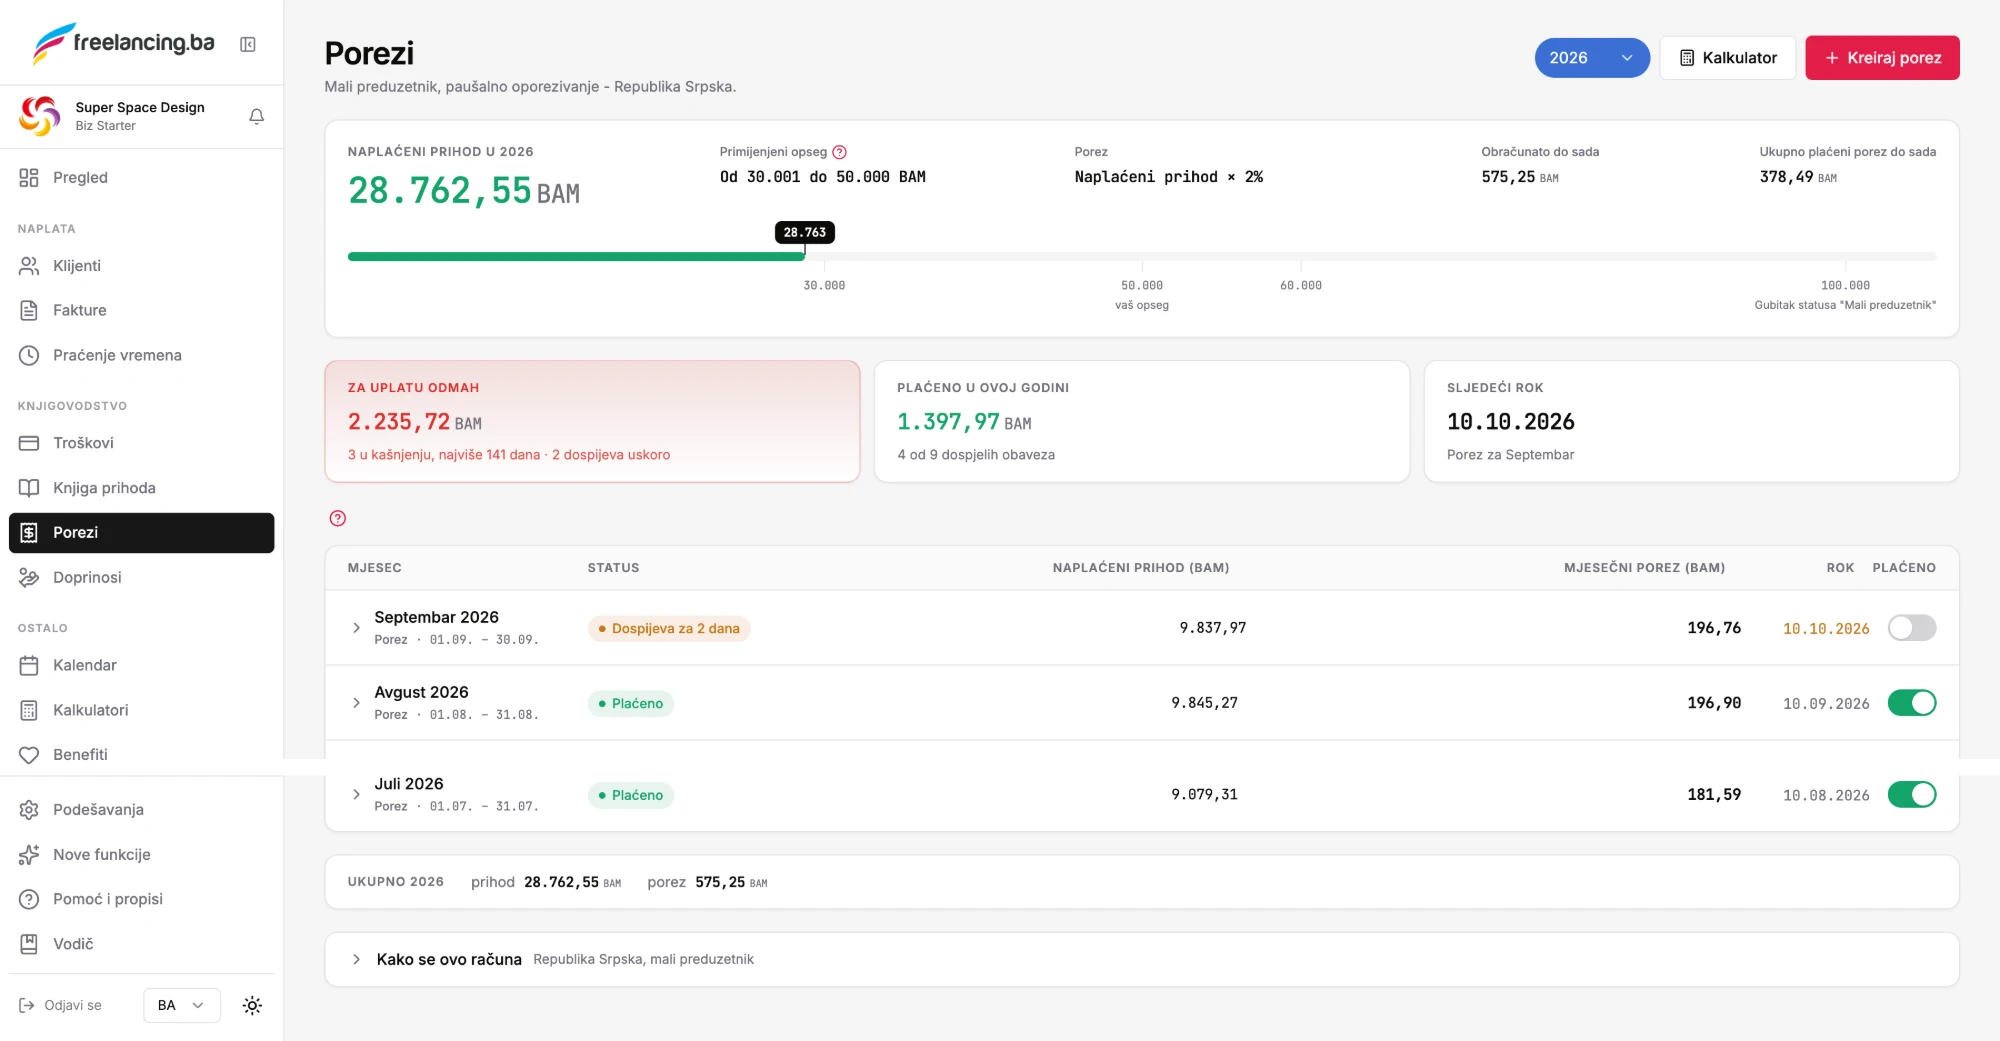The height and width of the screenshot is (1041, 2000).
Task: Expand the Avgust 2026 row
Action: point(356,703)
